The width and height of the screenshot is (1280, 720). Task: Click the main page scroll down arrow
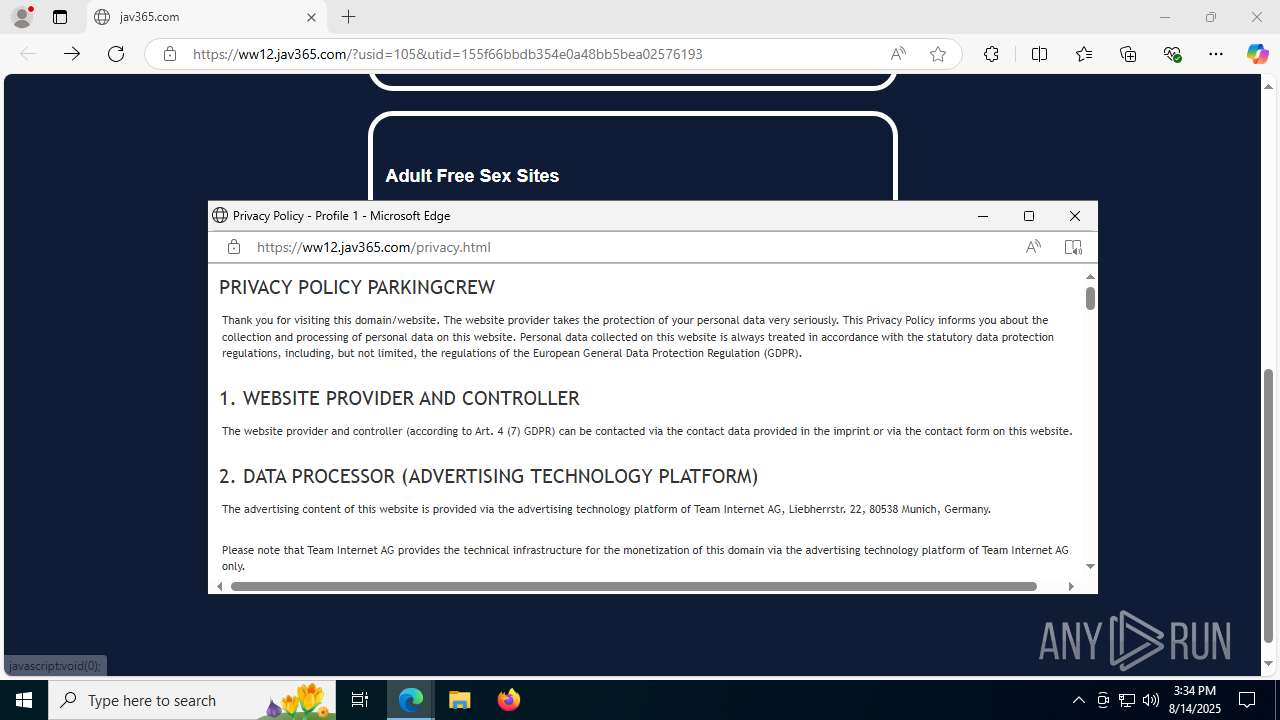tap(1269, 664)
